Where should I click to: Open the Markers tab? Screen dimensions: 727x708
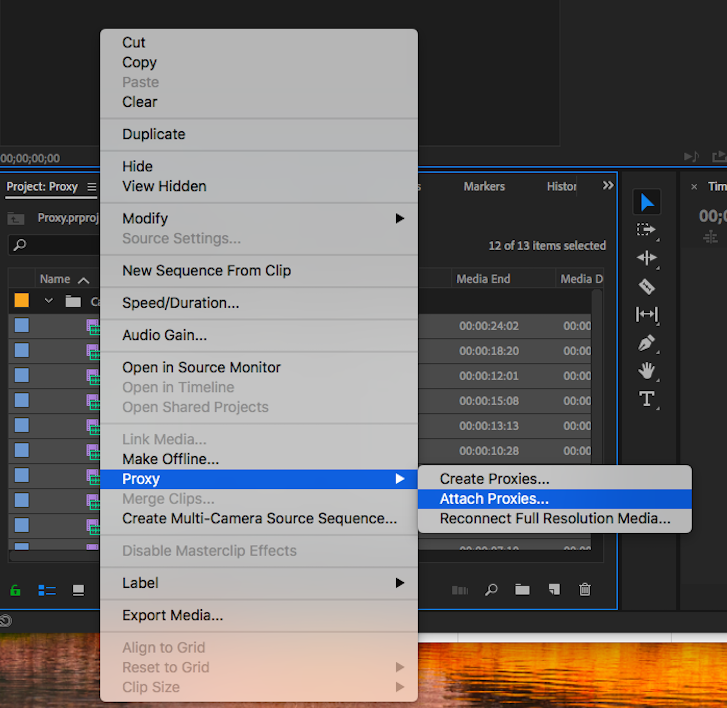coord(484,187)
